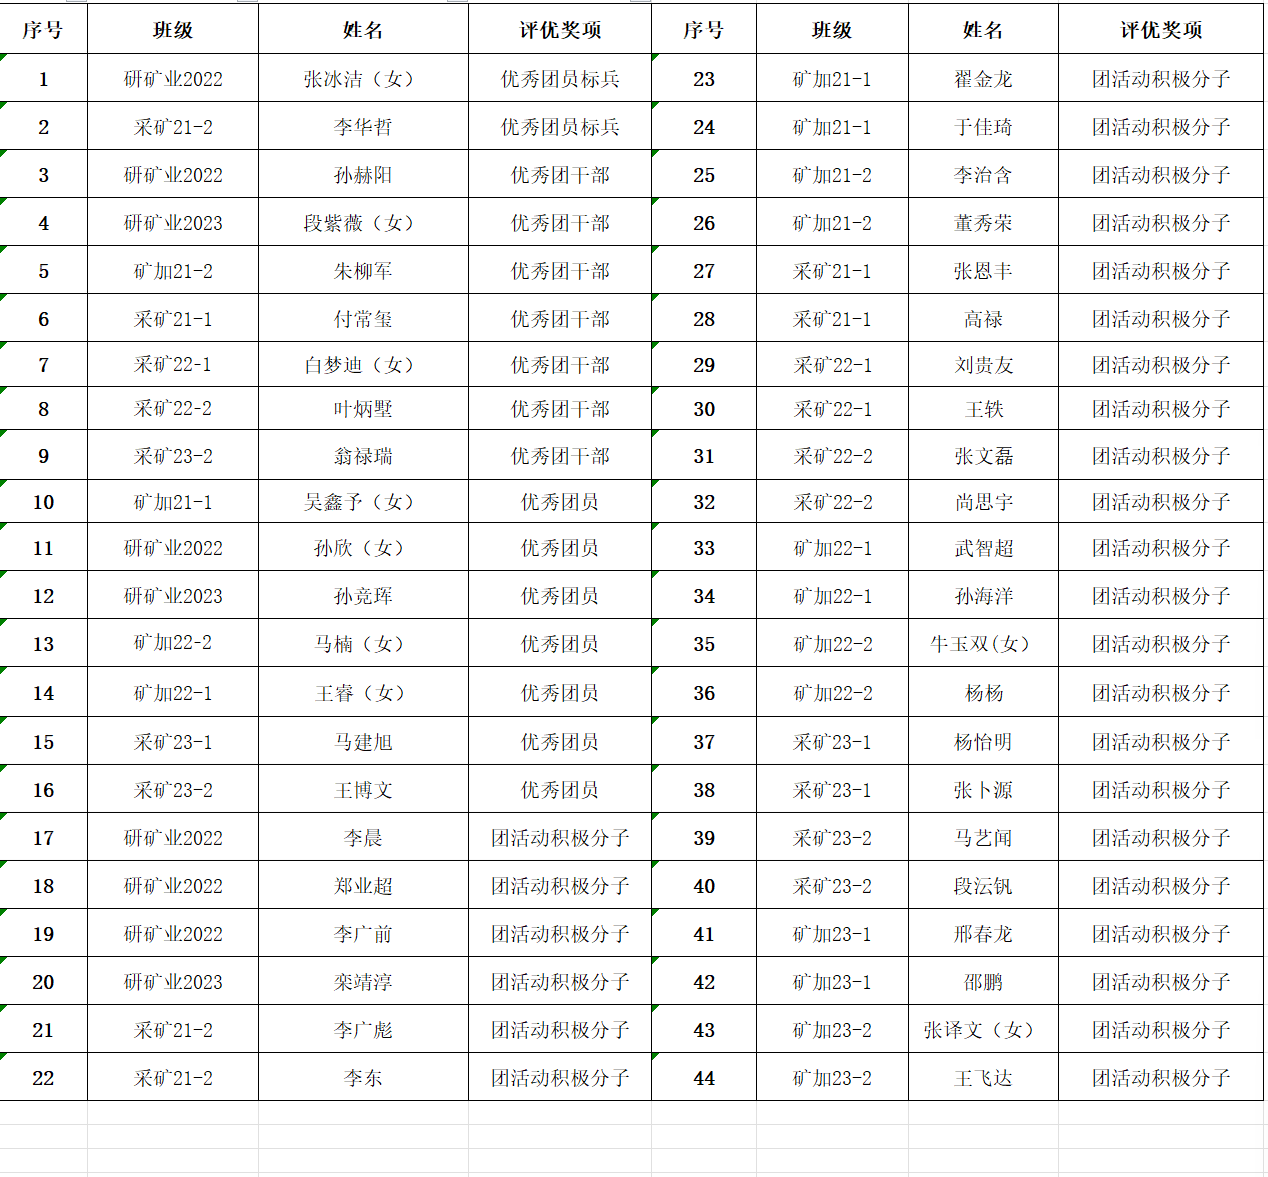Select the right-side 姓名 header cell
1268x1177 pixels.
click(982, 30)
